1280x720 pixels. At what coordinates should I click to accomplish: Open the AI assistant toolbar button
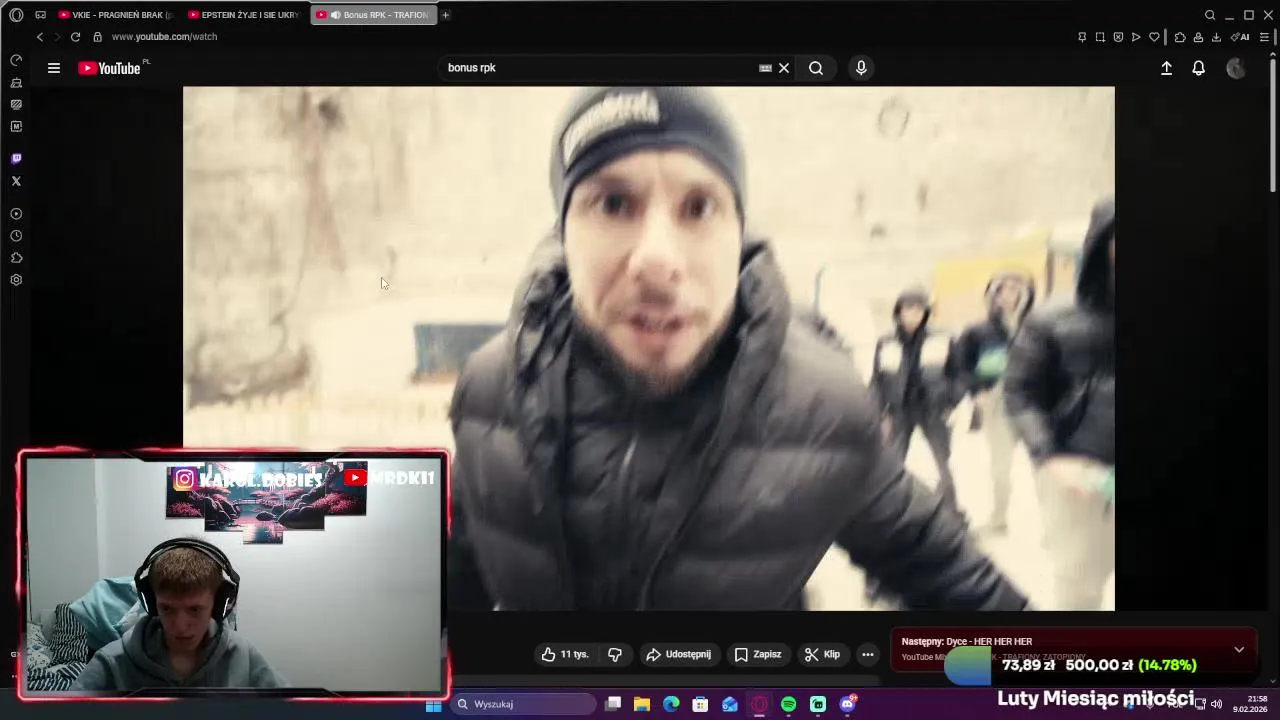coord(1240,37)
